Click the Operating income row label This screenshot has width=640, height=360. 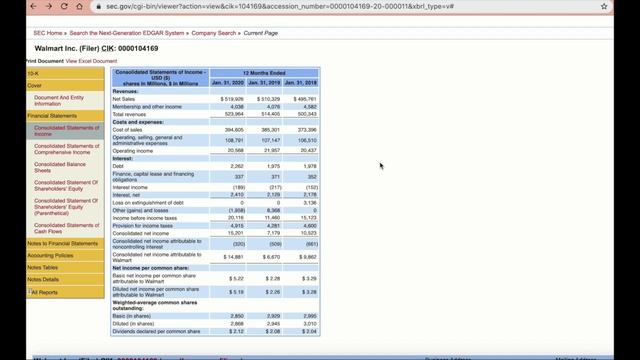tap(133, 151)
